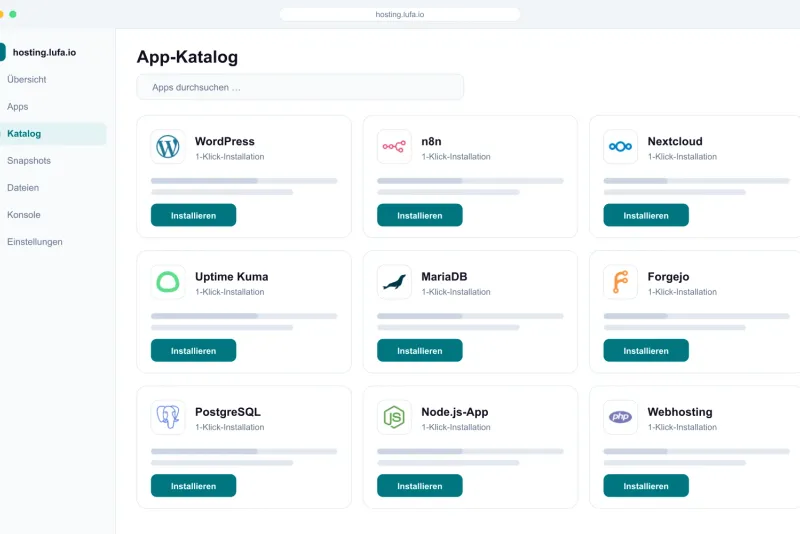Viewport: 800px width, 534px height.
Task: Click 1-Klick-Installation under Node.js-App
Action: tap(456, 427)
